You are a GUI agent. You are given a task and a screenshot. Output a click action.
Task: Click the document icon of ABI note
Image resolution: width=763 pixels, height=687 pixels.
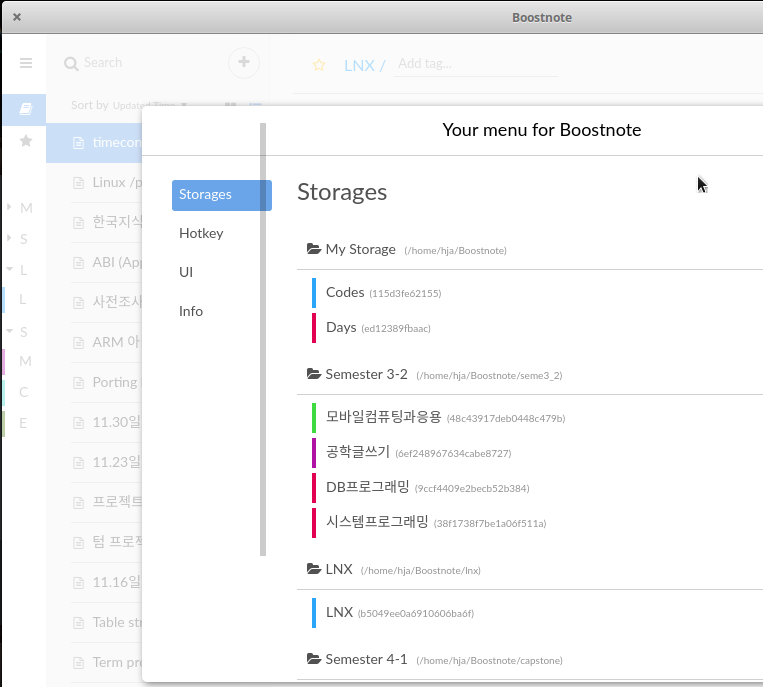78,263
